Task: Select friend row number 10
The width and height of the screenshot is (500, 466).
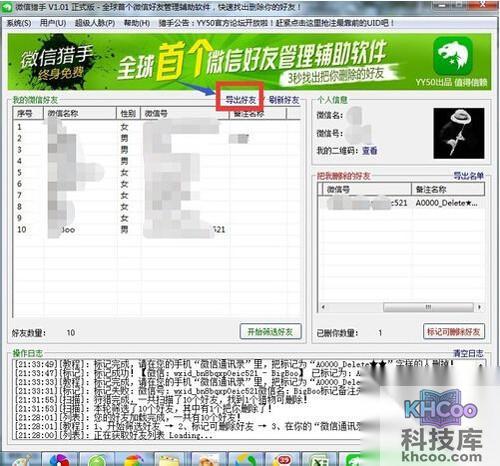Action: click(x=157, y=229)
